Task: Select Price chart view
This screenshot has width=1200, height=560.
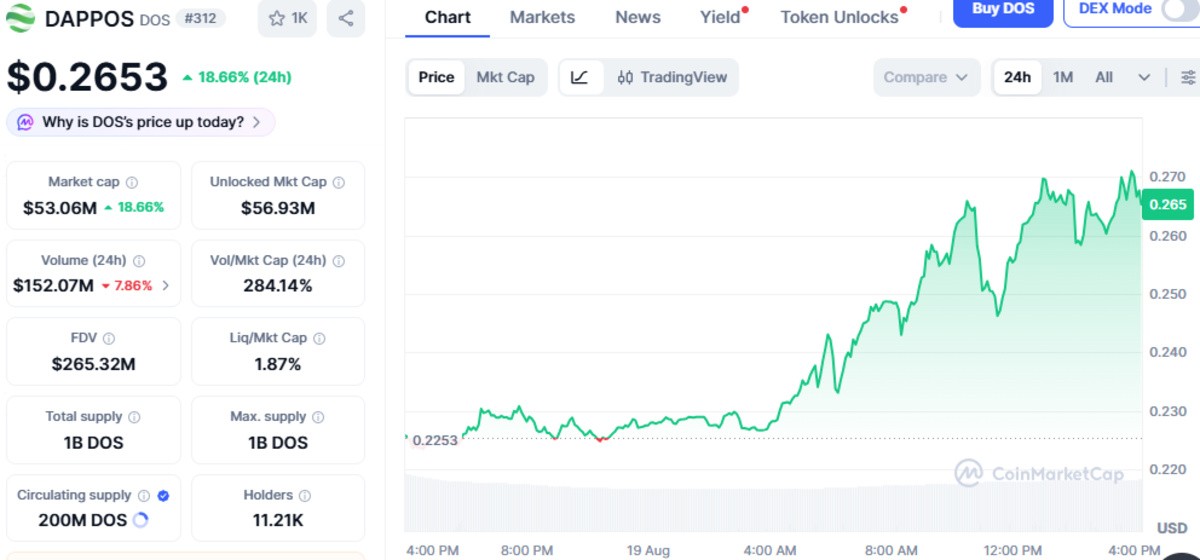Action: pyautogui.click(x=436, y=77)
